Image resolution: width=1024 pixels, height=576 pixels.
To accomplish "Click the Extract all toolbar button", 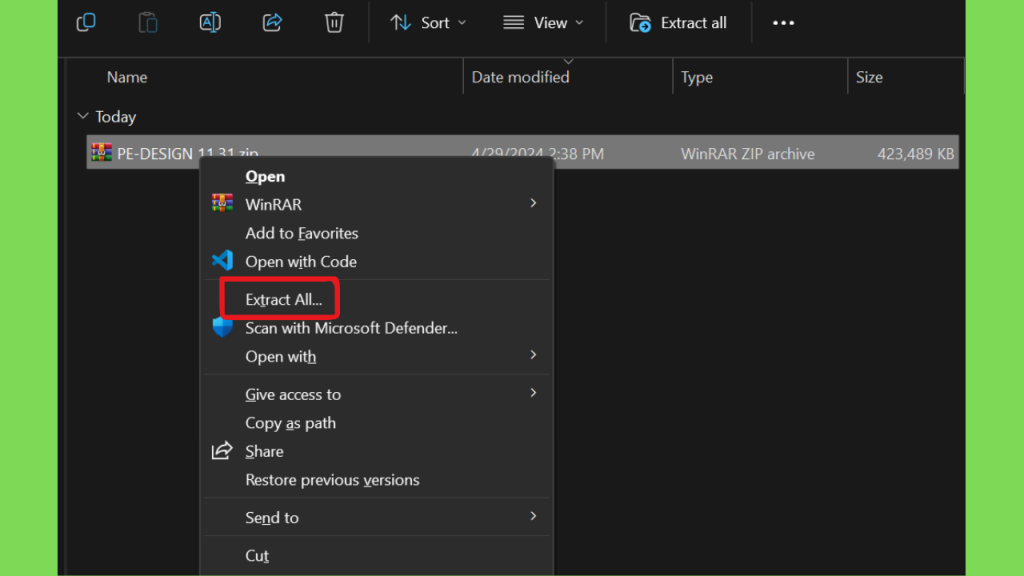I will point(678,23).
